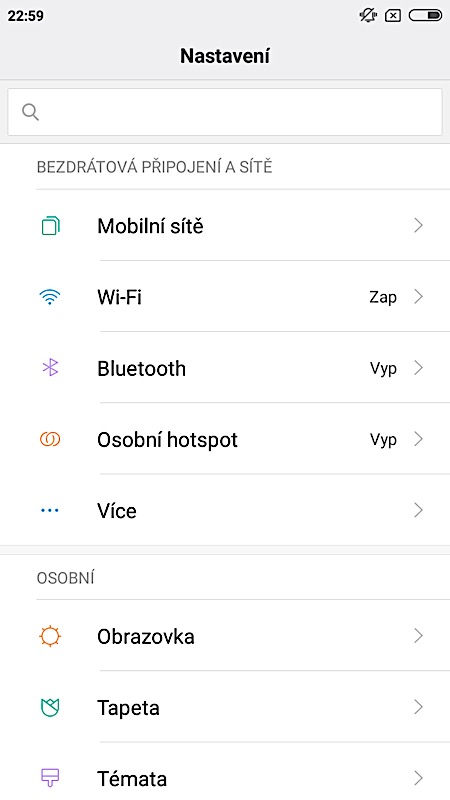The width and height of the screenshot is (450, 800).
Task: Tap the Wi-Fi Zap status value
Action: [x=383, y=297]
